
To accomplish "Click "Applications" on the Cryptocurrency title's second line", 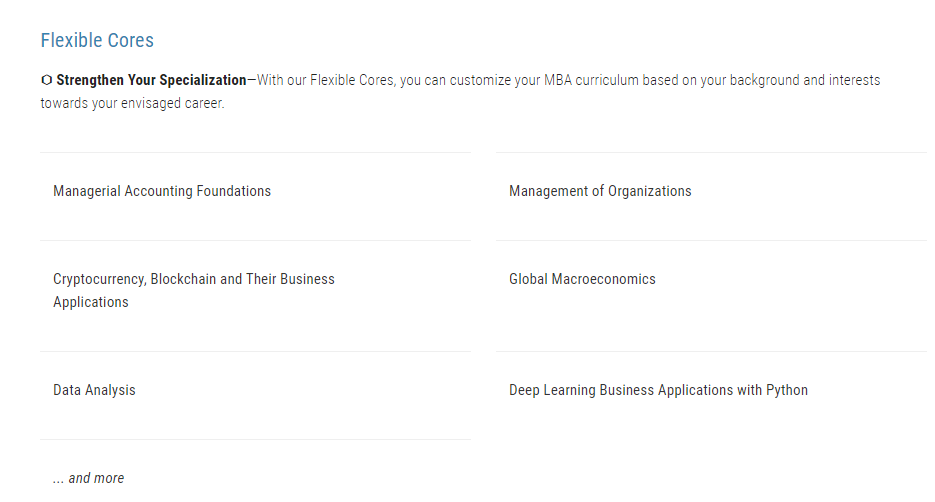I will (x=91, y=302).
